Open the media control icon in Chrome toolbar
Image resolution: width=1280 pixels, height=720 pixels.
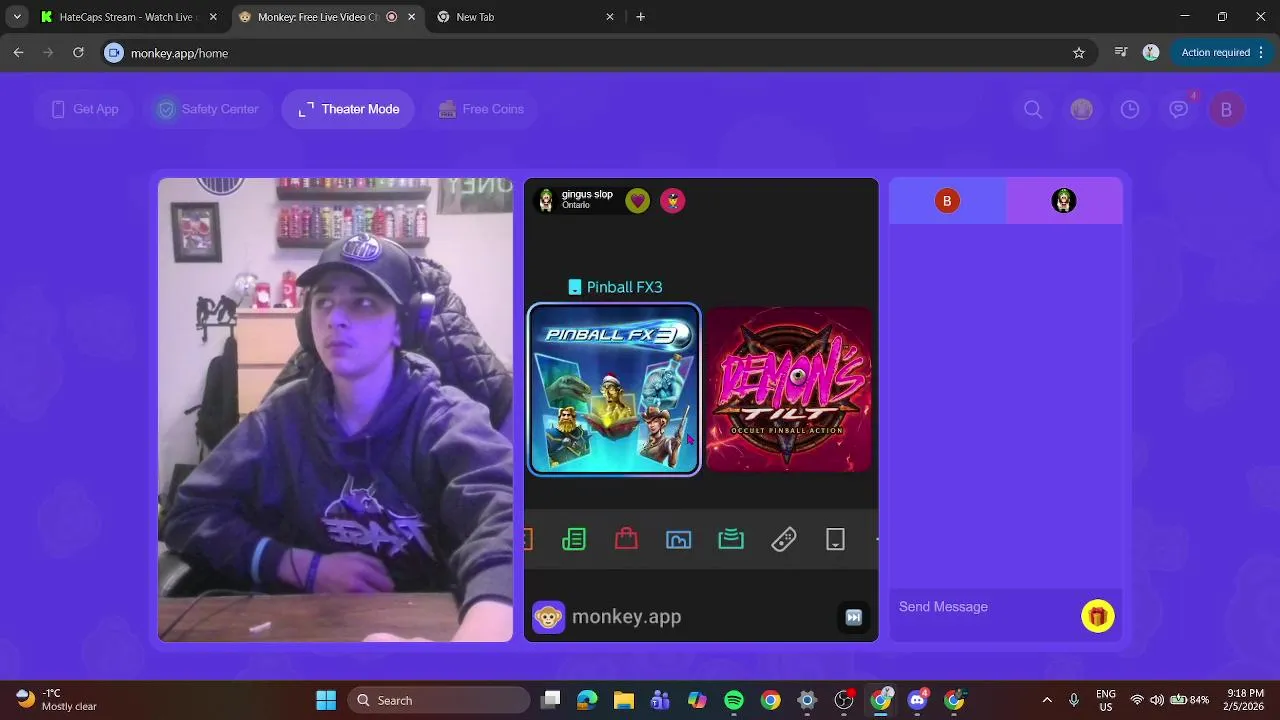click(x=1121, y=52)
